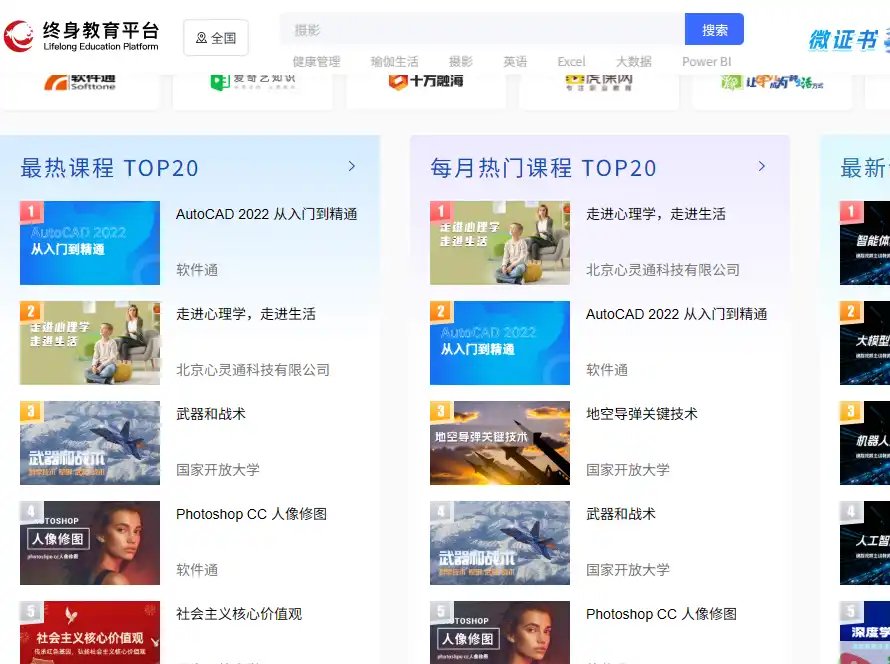Open Photoshop CC thumbnail in 每月热门课程 list
The image size is (890, 664).
[499, 632]
